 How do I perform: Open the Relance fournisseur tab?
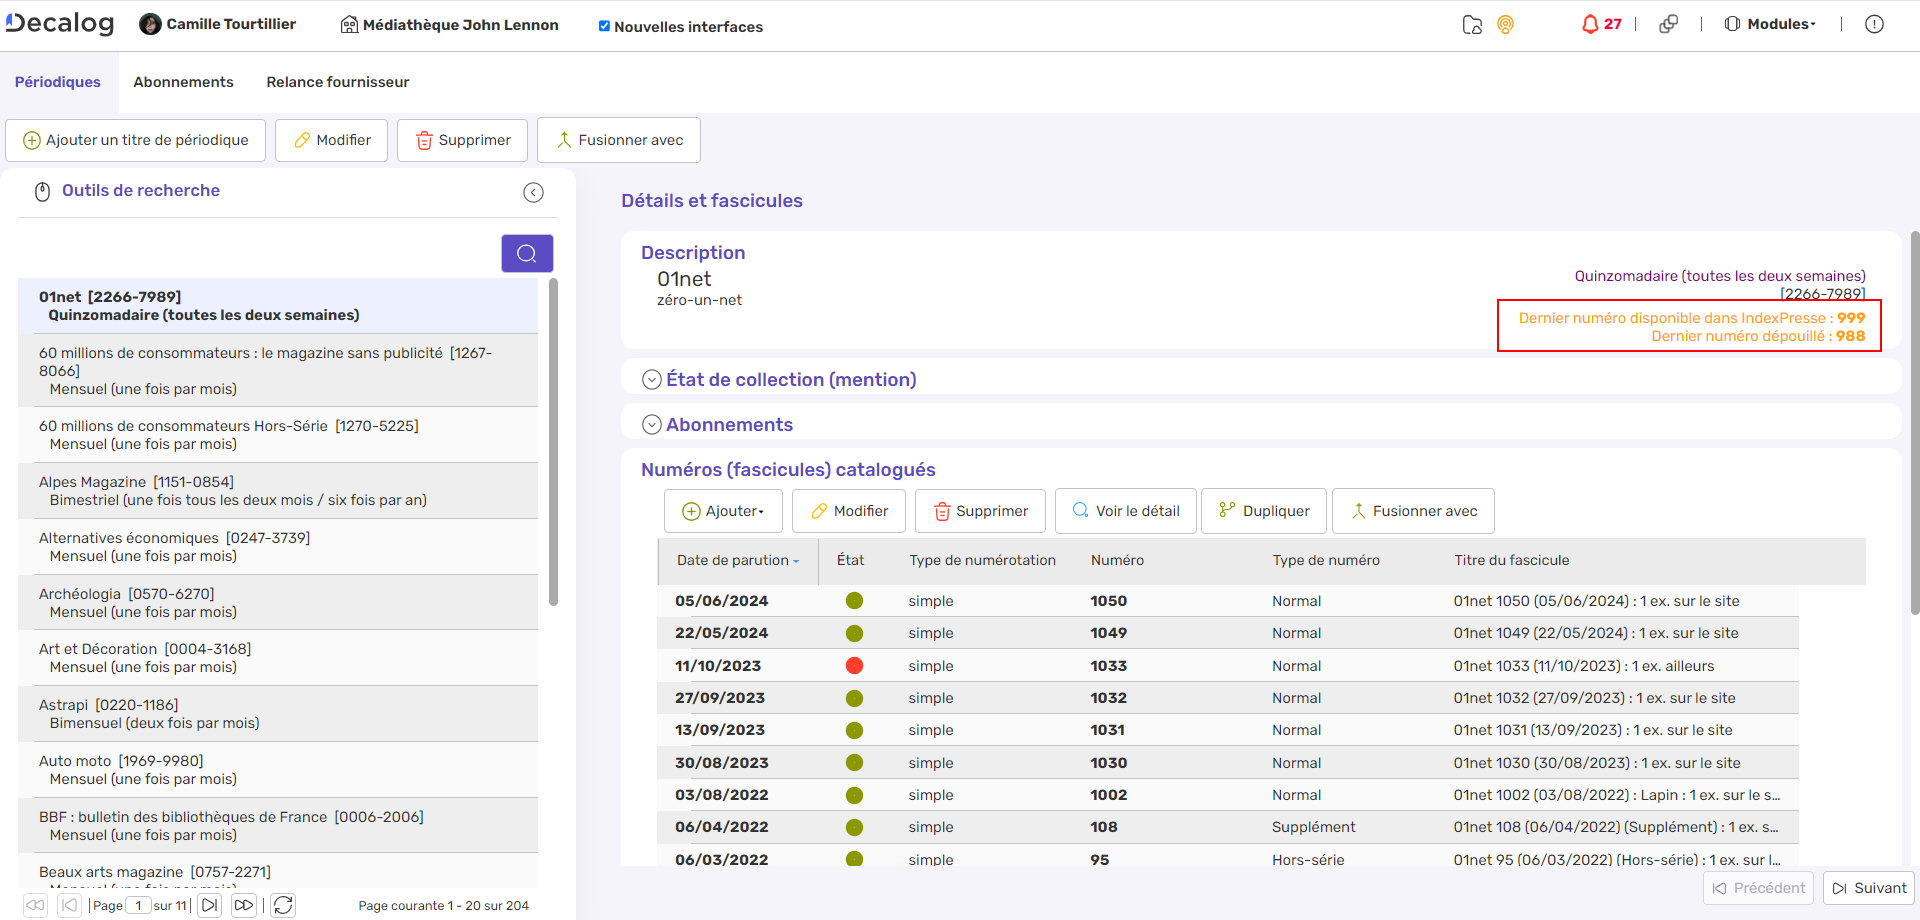click(x=337, y=82)
